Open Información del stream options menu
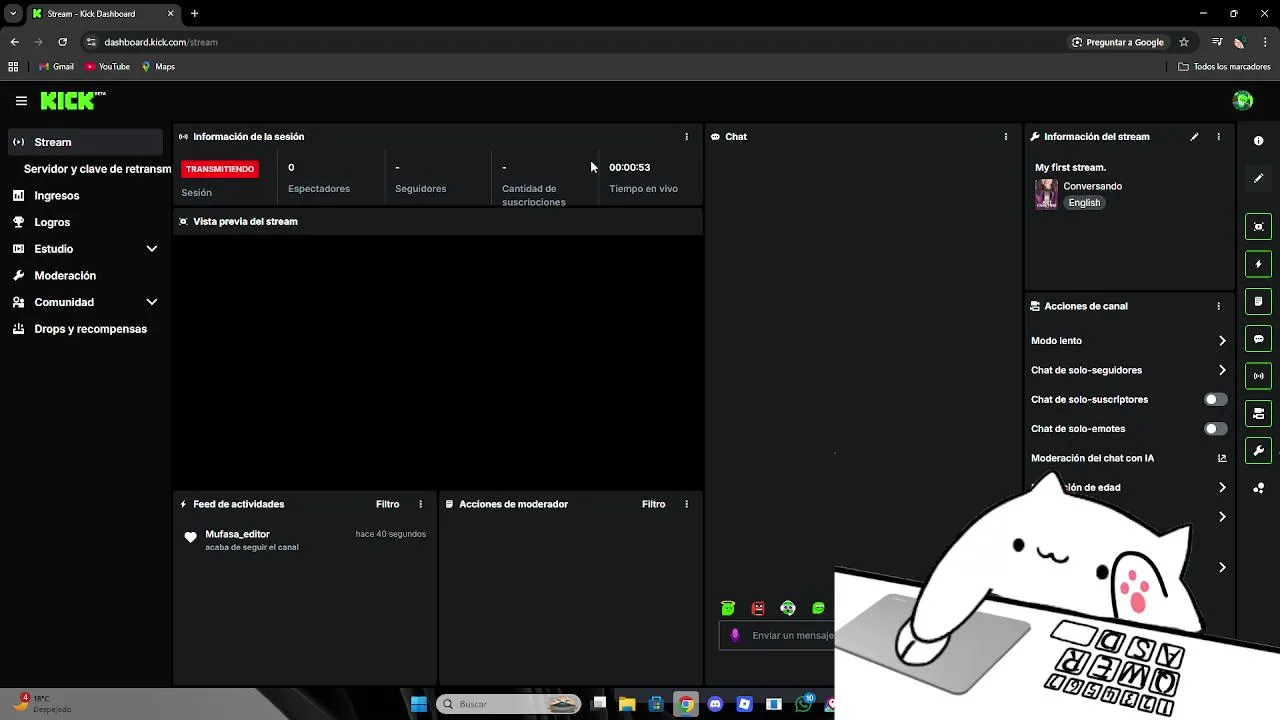1280x720 pixels. [x=1218, y=137]
